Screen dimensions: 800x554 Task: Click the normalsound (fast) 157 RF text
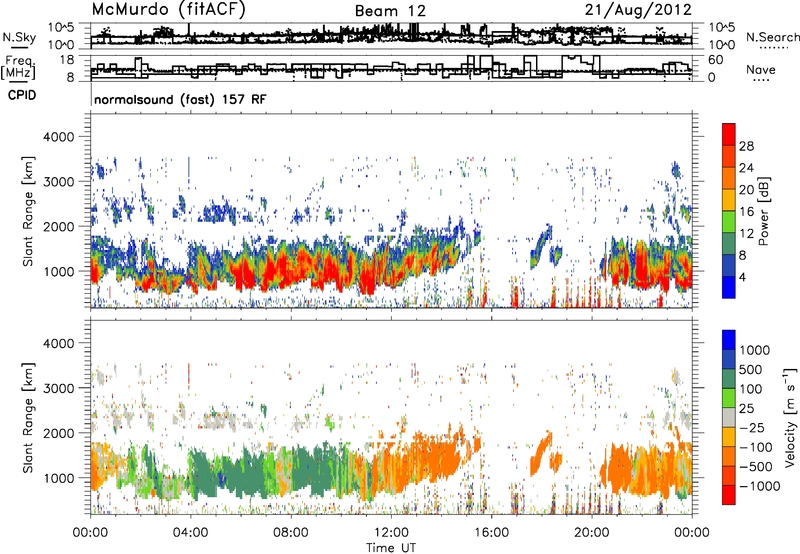pyautogui.click(x=180, y=99)
